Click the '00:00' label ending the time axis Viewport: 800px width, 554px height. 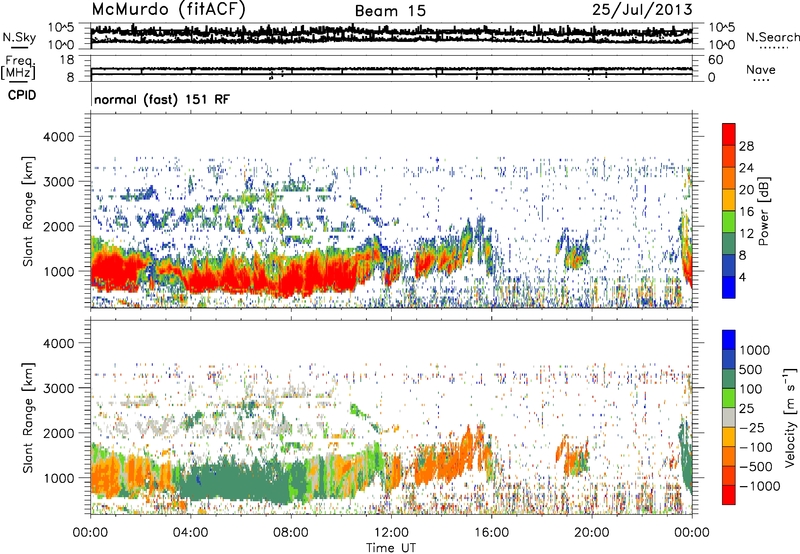click(x=692, y=533)
